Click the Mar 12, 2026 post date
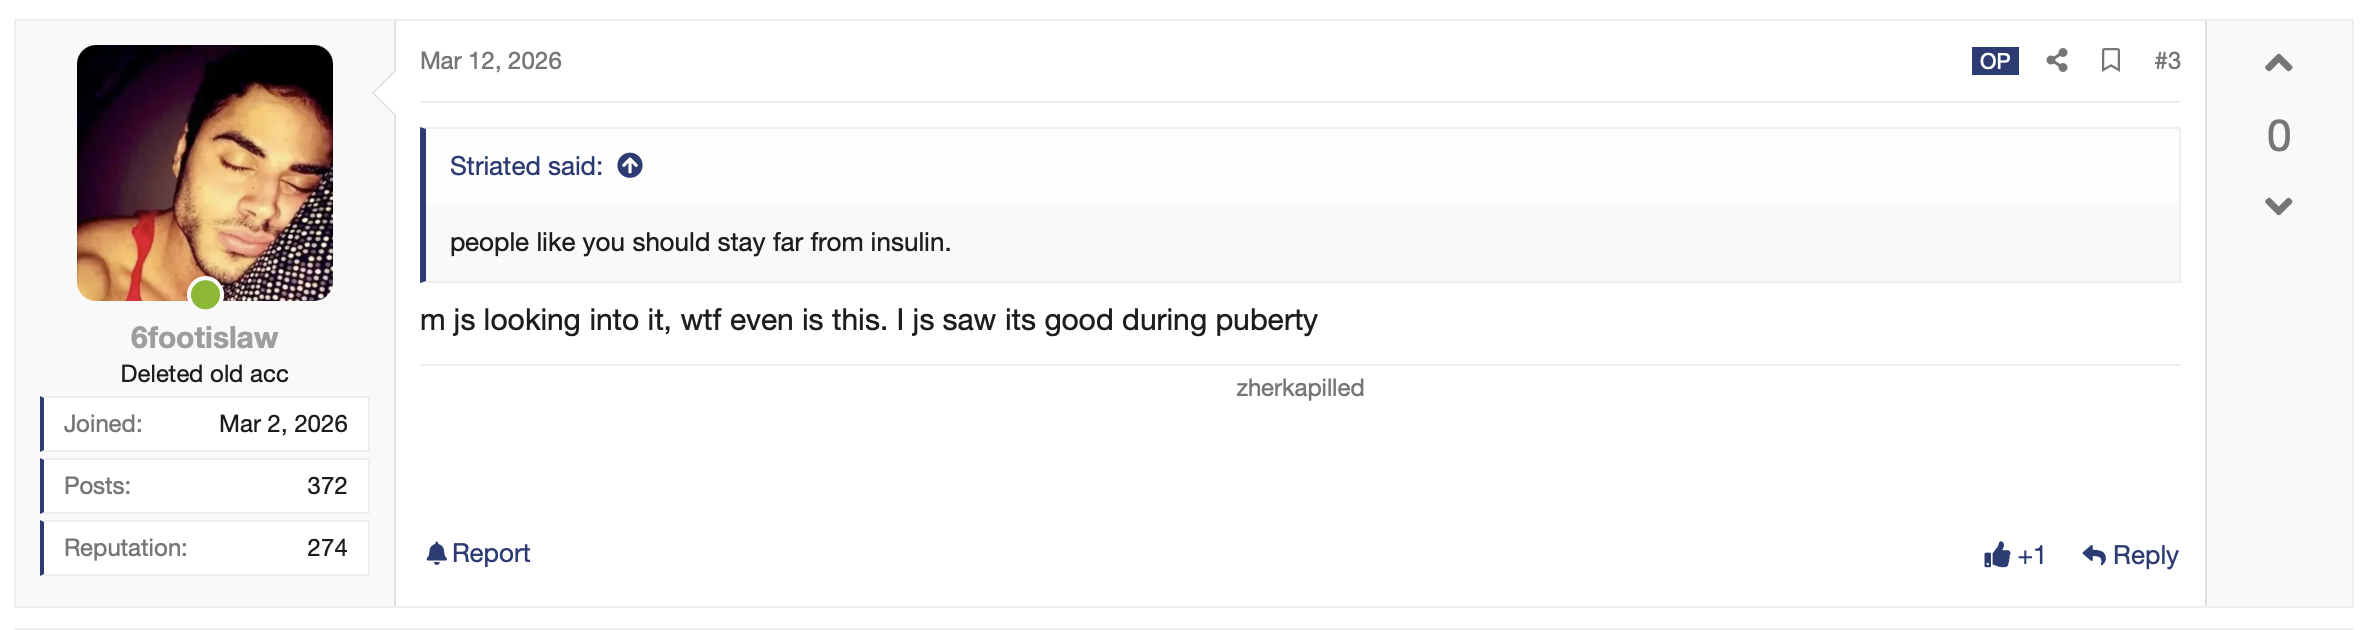The height and width of the screenshot is (630, 2376). [x=491, y=61]
